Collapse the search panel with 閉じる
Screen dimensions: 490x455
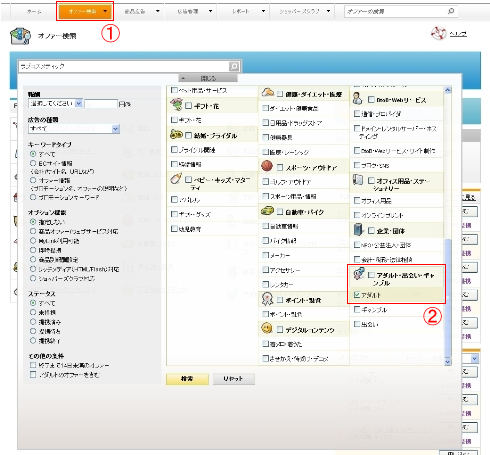click(x=208, y=78)
